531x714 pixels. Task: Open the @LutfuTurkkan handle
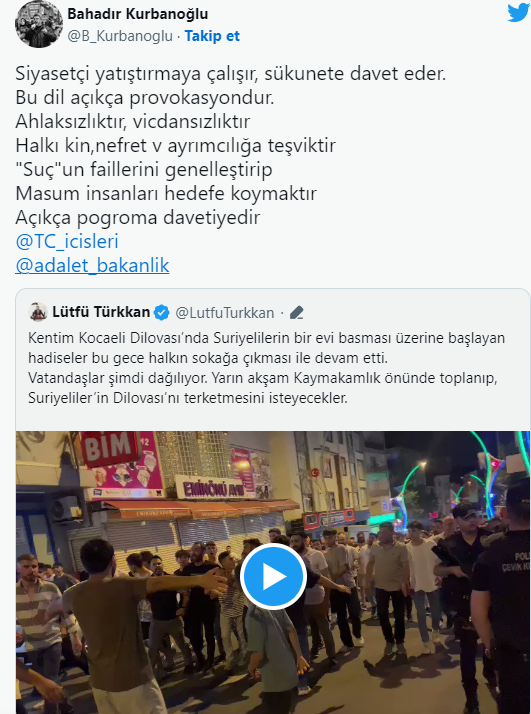pos(225,313)
